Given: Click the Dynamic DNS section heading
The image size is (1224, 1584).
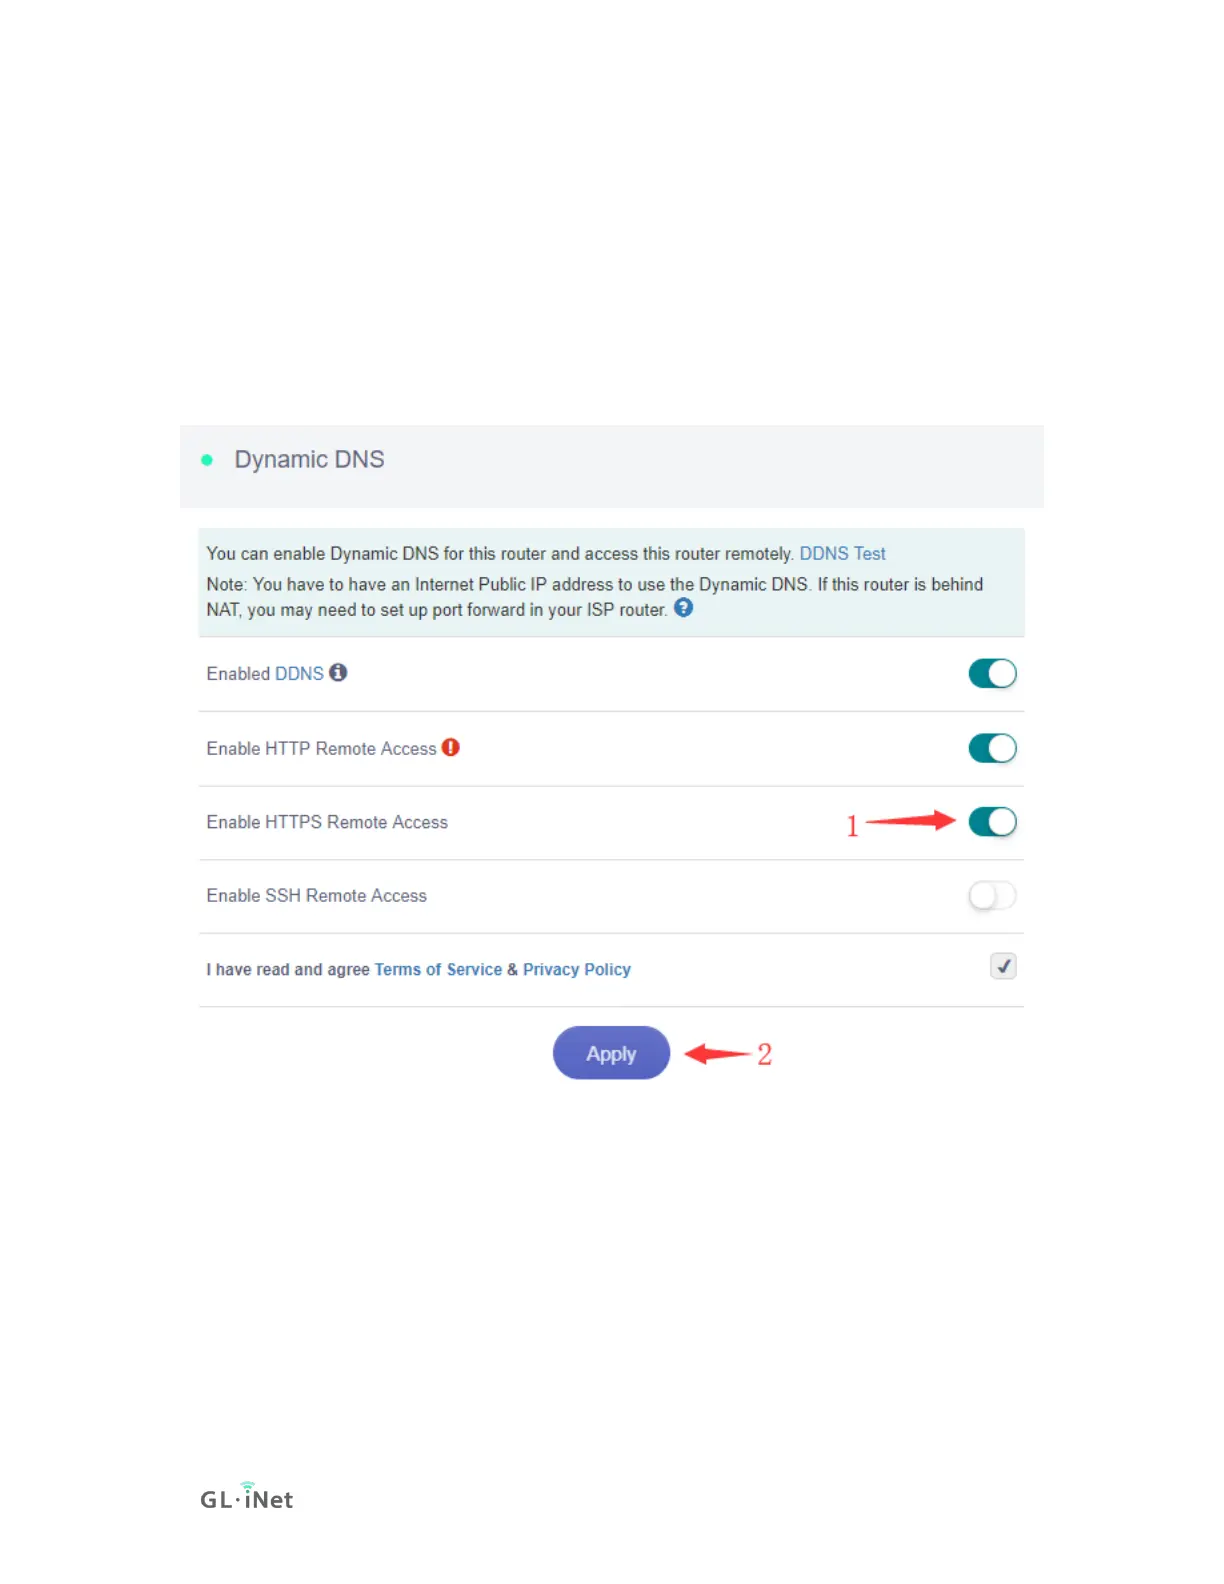Looking at the screenshot, I should 309,459.
